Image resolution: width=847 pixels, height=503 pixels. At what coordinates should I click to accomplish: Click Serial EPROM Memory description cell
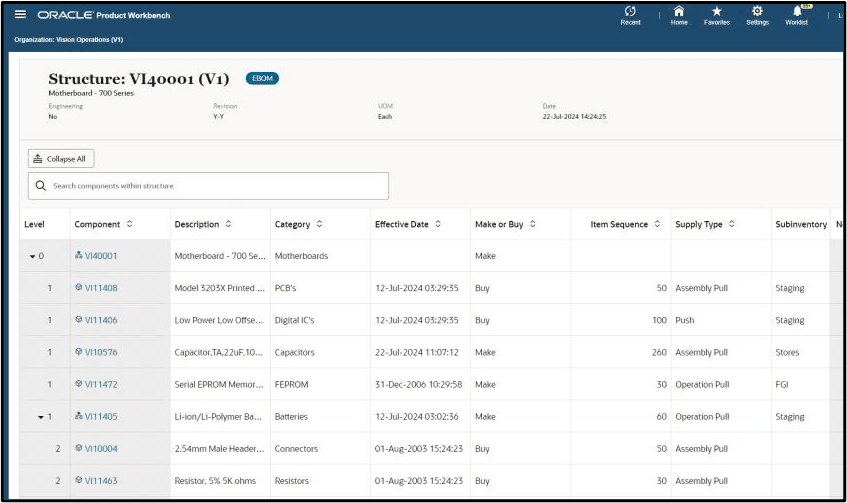[x=219, y=384]
